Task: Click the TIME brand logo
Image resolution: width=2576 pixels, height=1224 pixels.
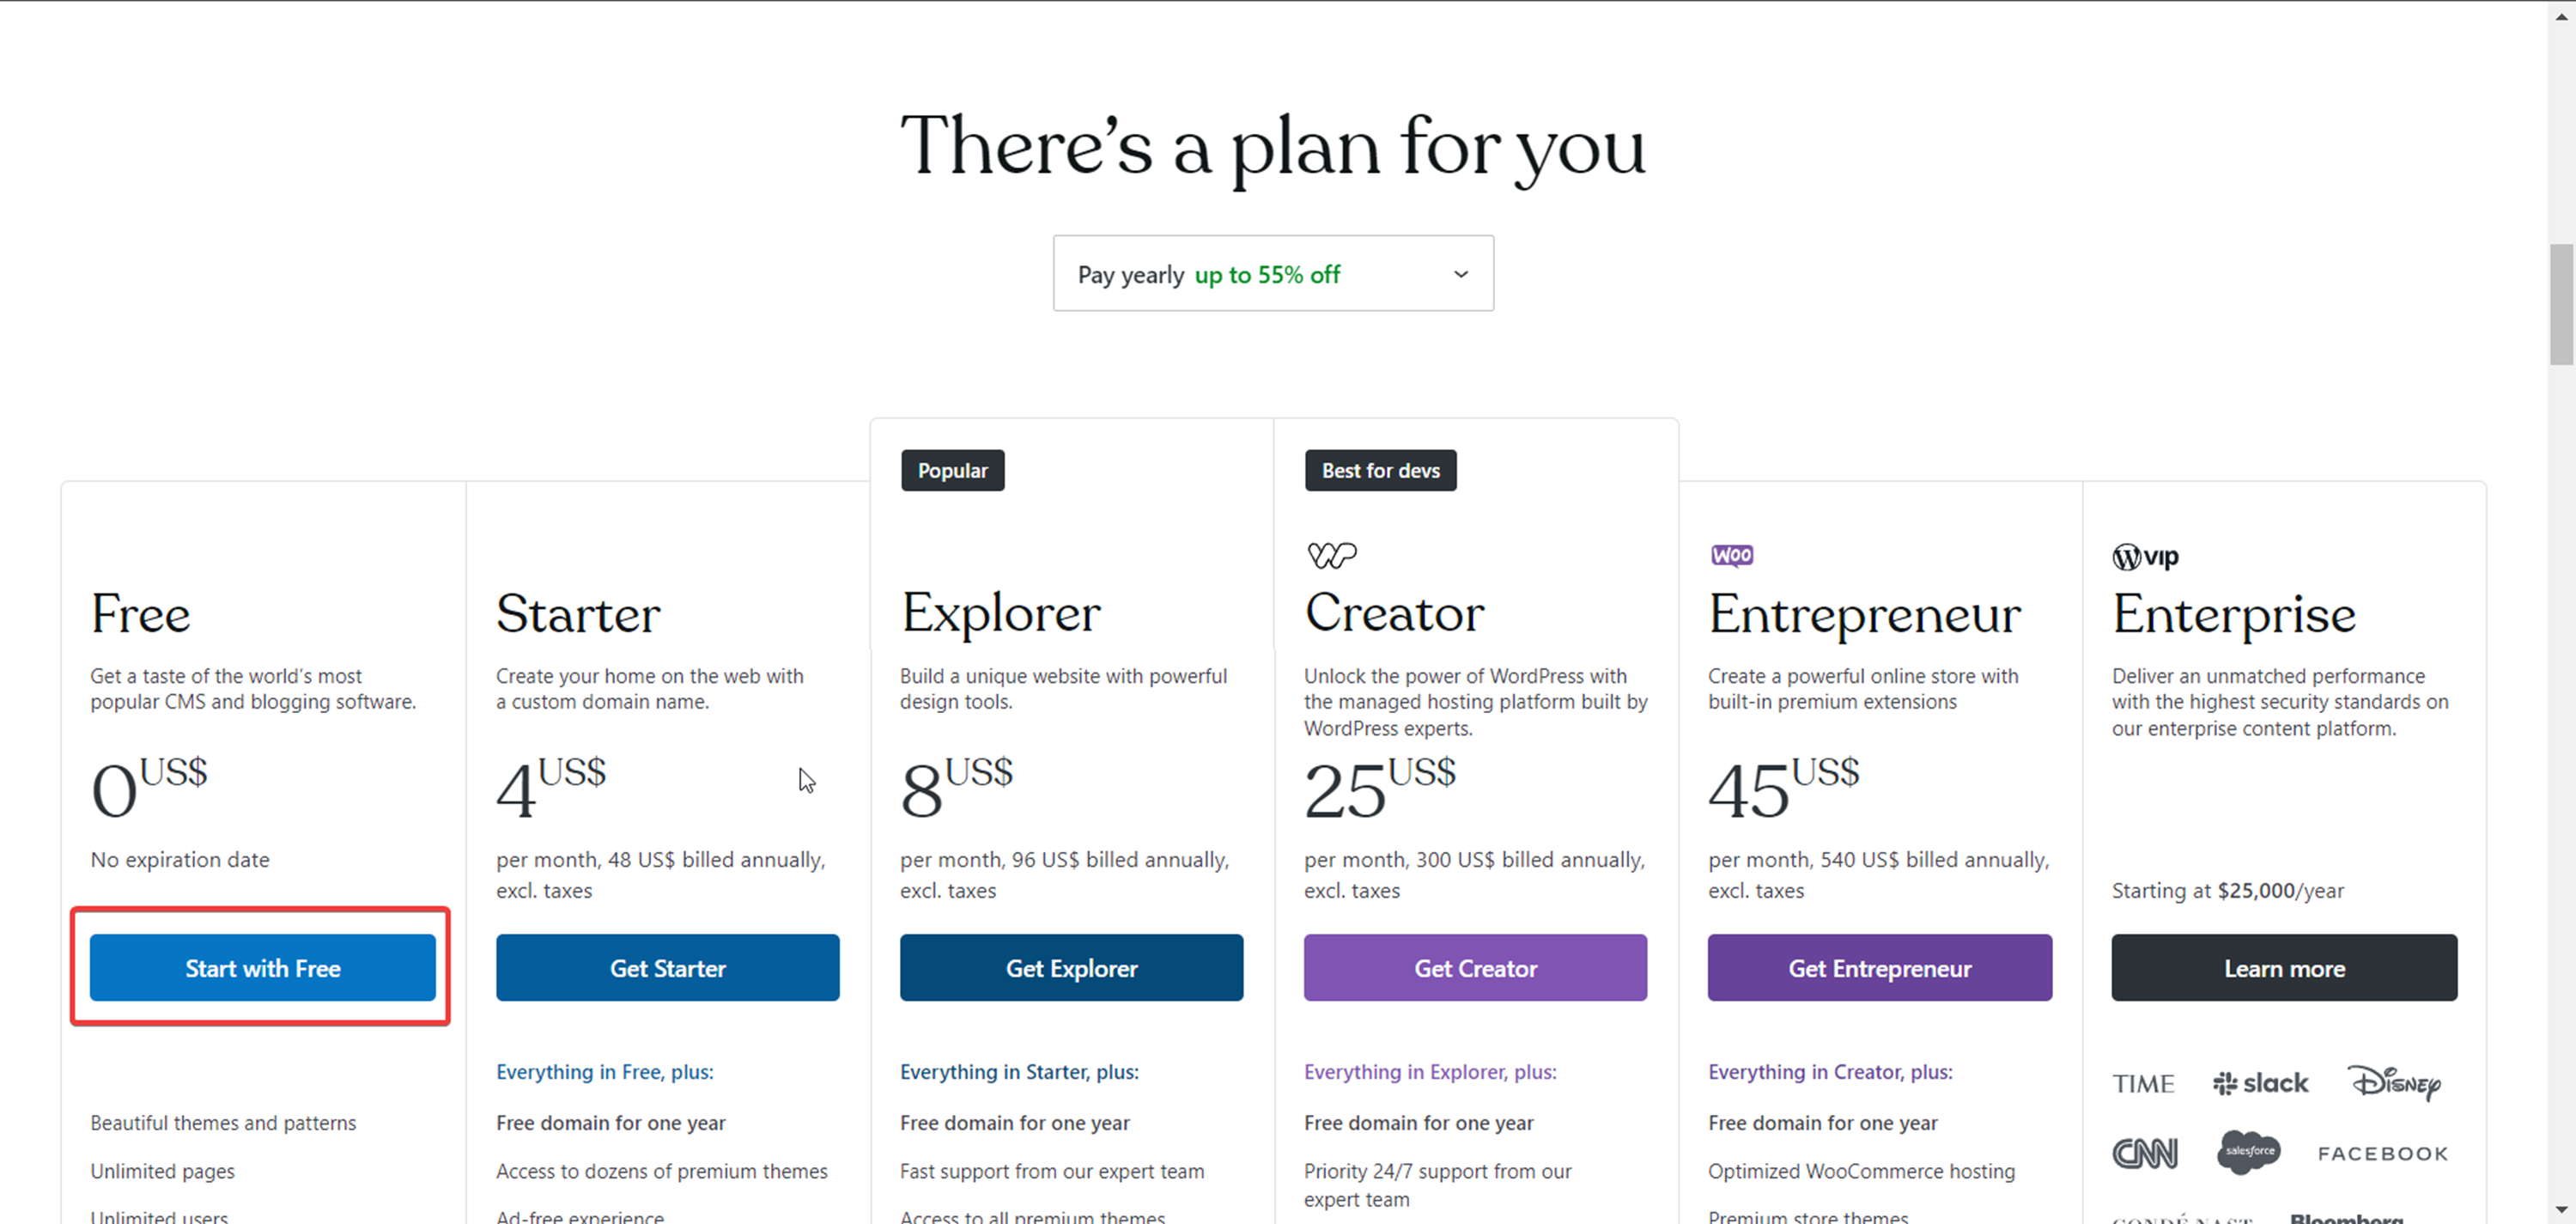Action: tap(2143, 1084)
